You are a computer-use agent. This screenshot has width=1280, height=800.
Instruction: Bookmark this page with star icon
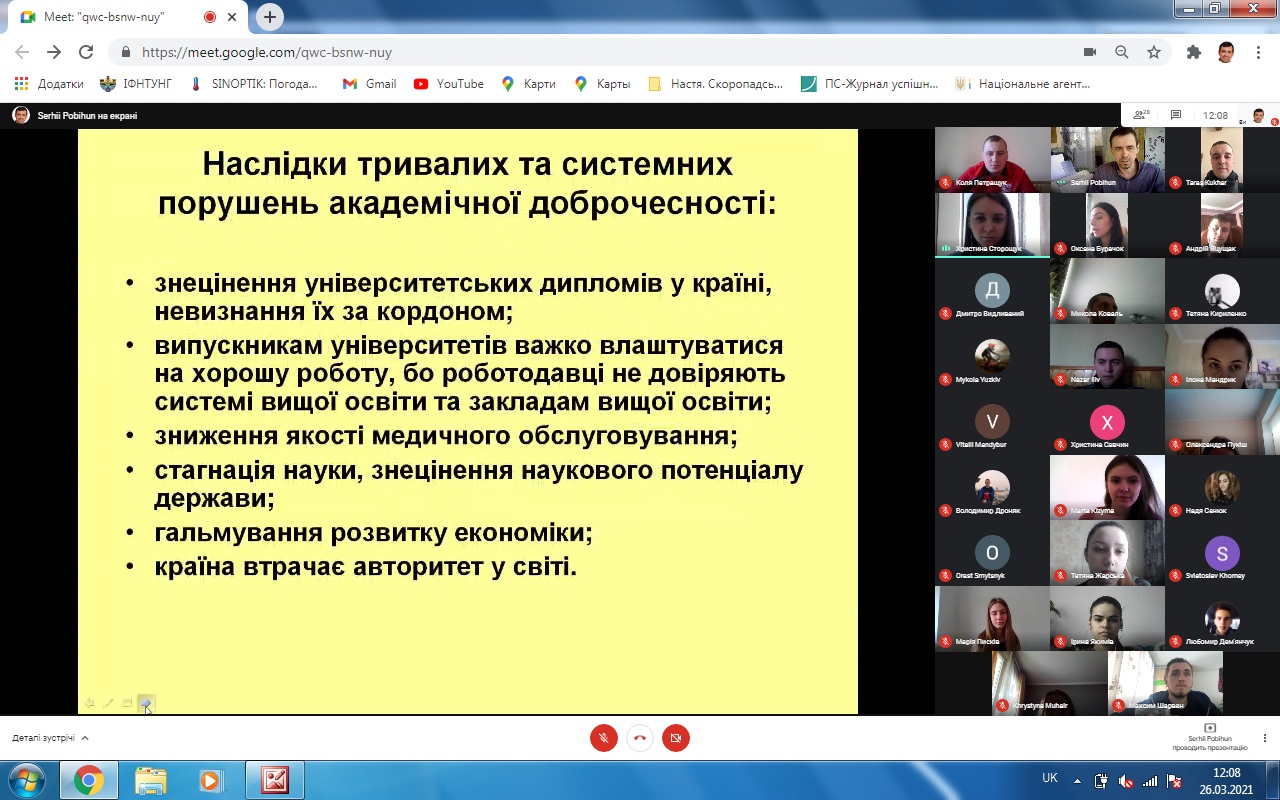(1154, 52)
